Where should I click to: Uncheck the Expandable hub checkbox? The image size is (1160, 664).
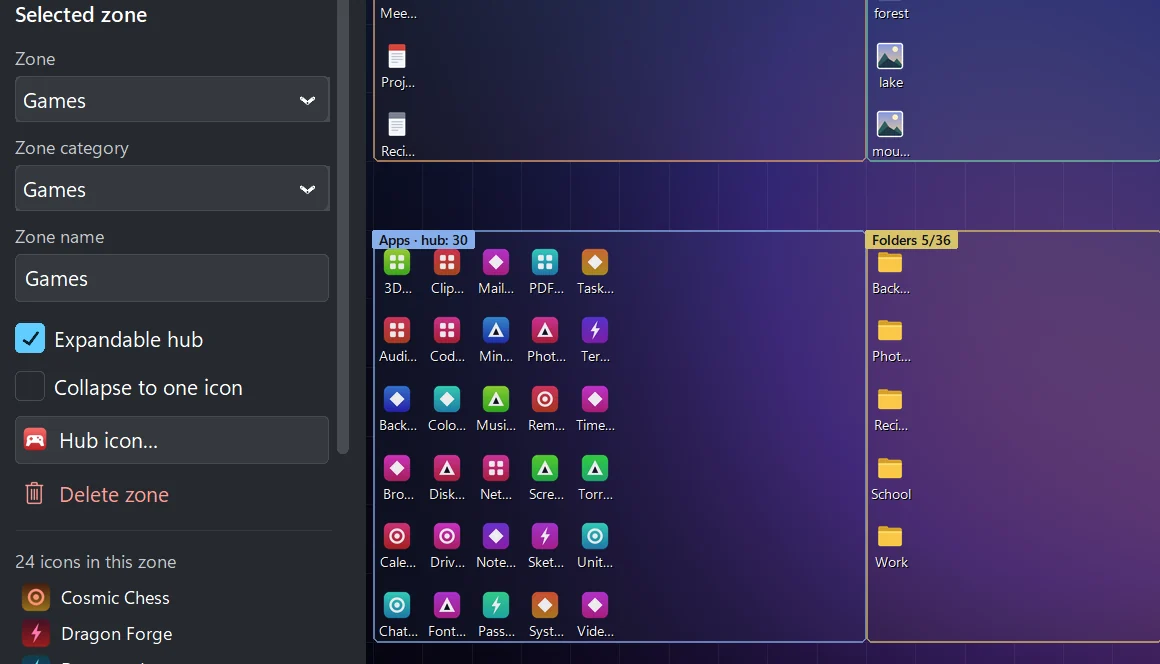click(30, 339)
